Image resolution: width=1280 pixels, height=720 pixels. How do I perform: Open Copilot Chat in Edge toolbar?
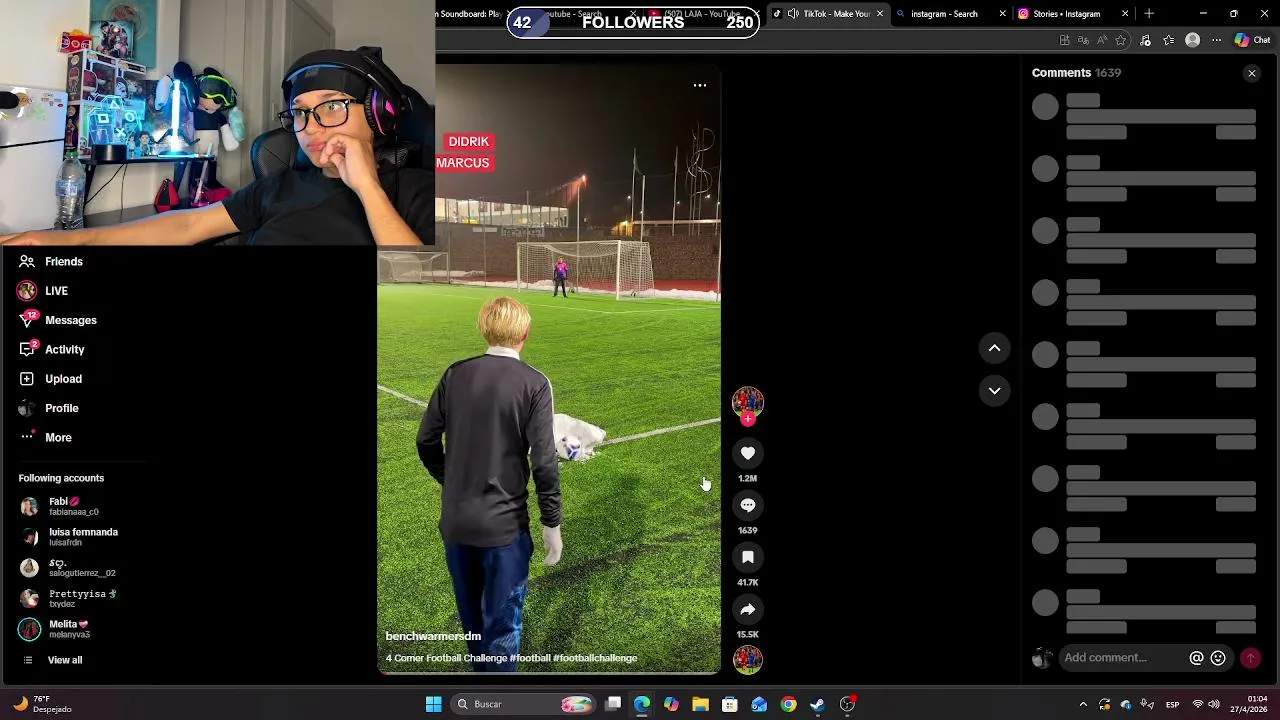pos(1251,40)
